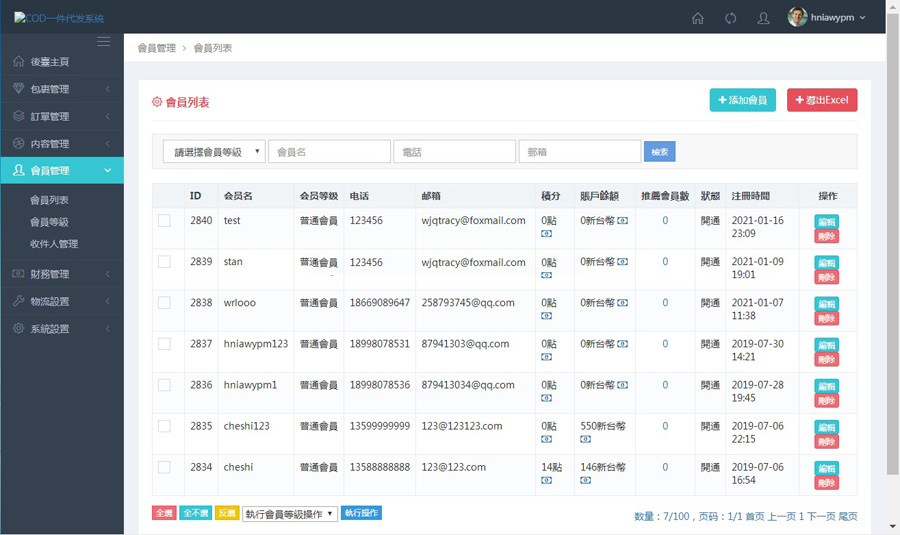The width and height of the screenshot is (900, 535).
Task: Open the 執行會員等級操作 dropdown
Action: pyautogui.click(x=289, y=514)
